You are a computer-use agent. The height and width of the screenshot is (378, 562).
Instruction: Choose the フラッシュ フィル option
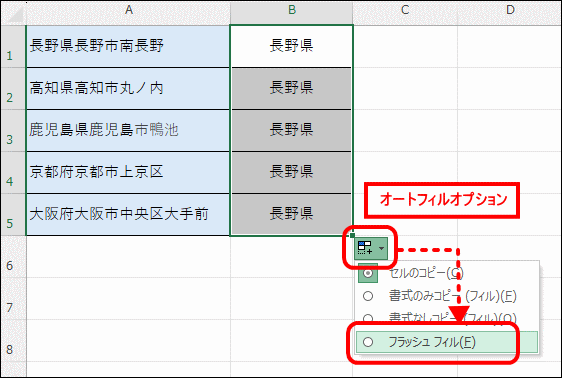pos(447,342)
